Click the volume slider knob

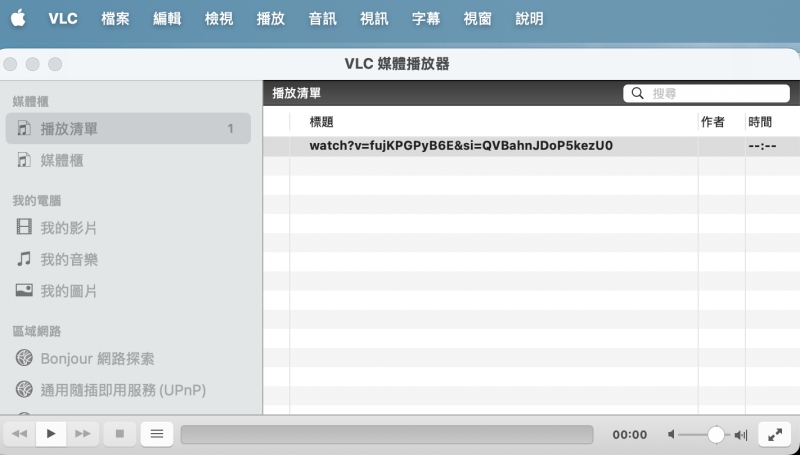click(716, 435)
